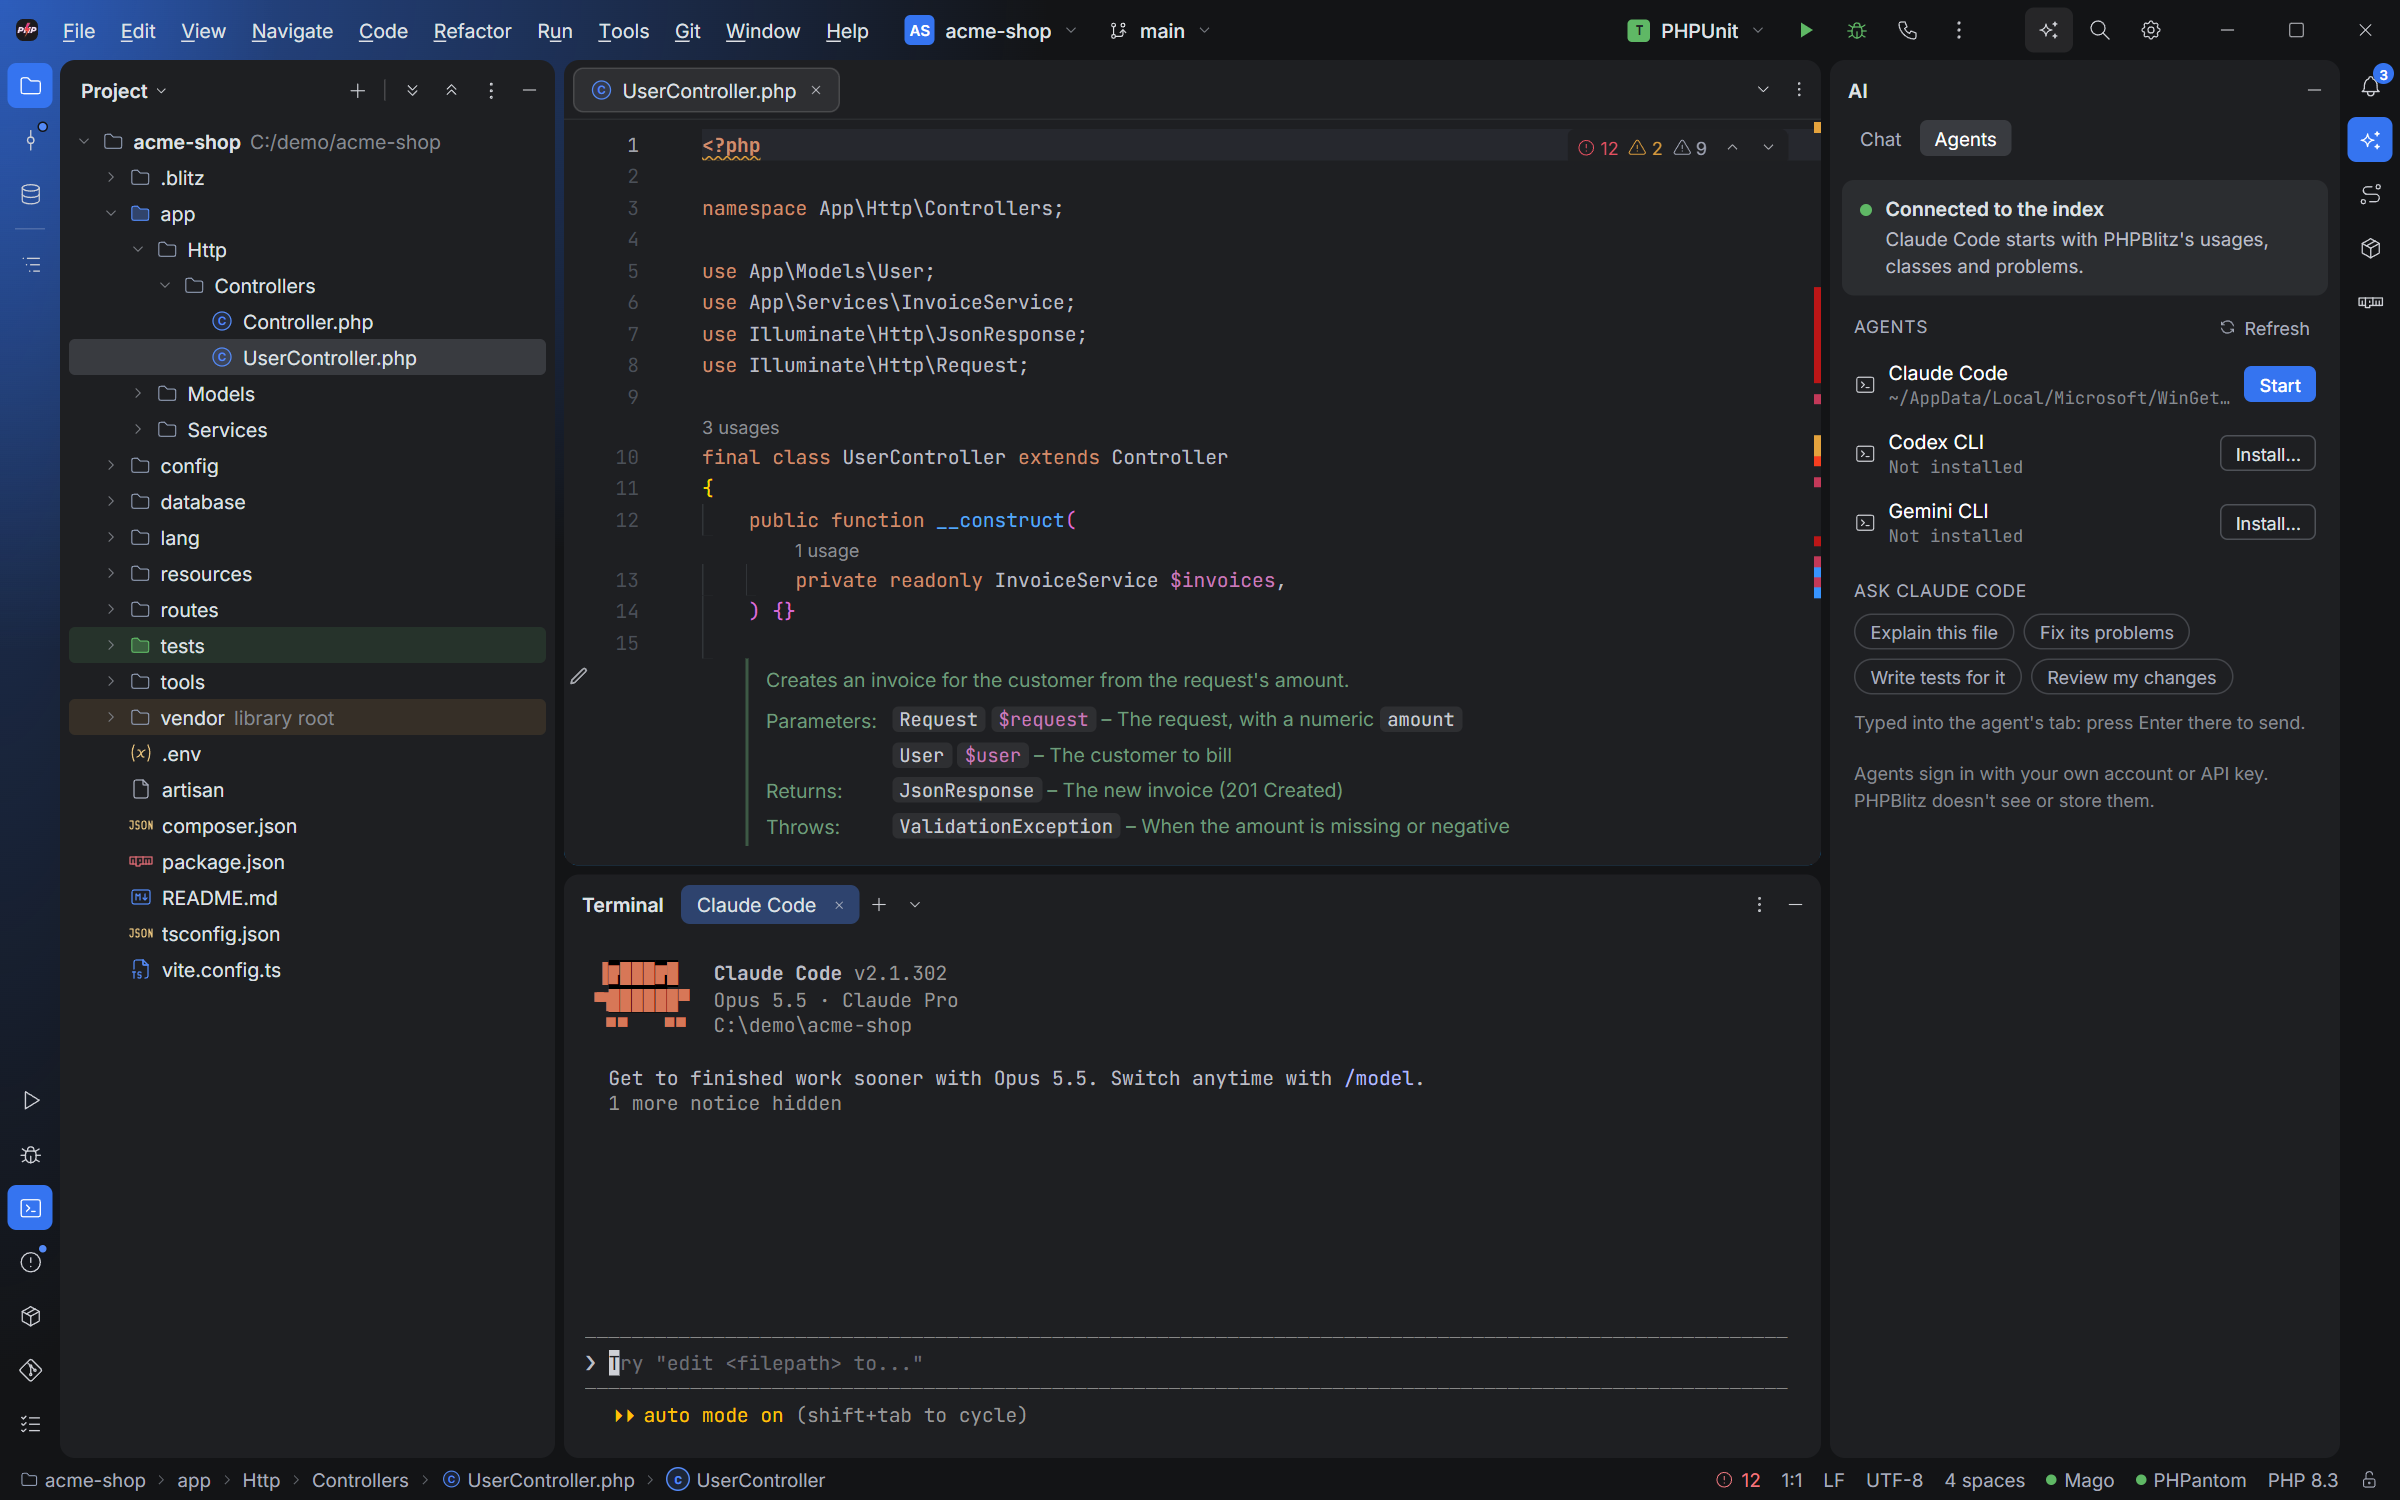
Task: Open the AI sparkle icon in title bar
Action: (x=2048, y=31)
